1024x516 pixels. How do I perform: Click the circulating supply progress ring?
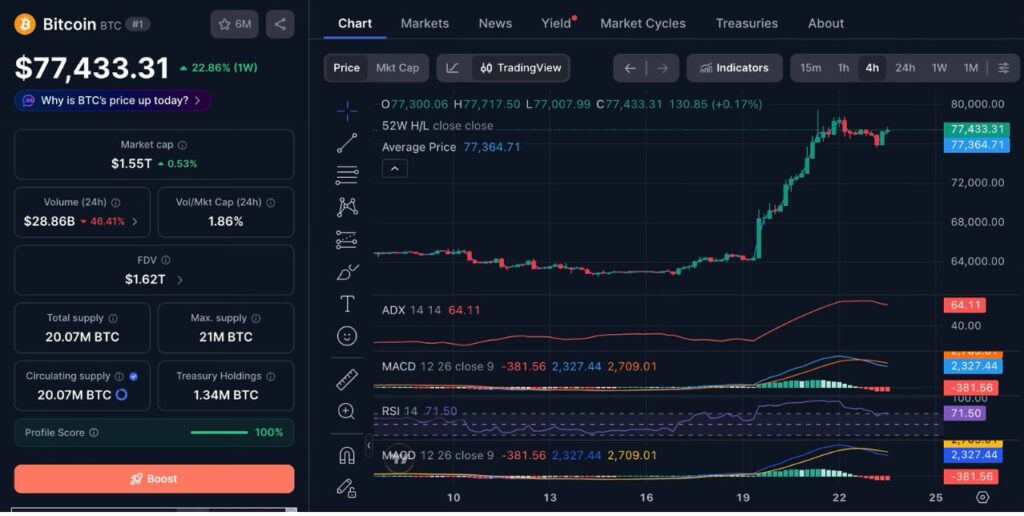coord(121,395)
